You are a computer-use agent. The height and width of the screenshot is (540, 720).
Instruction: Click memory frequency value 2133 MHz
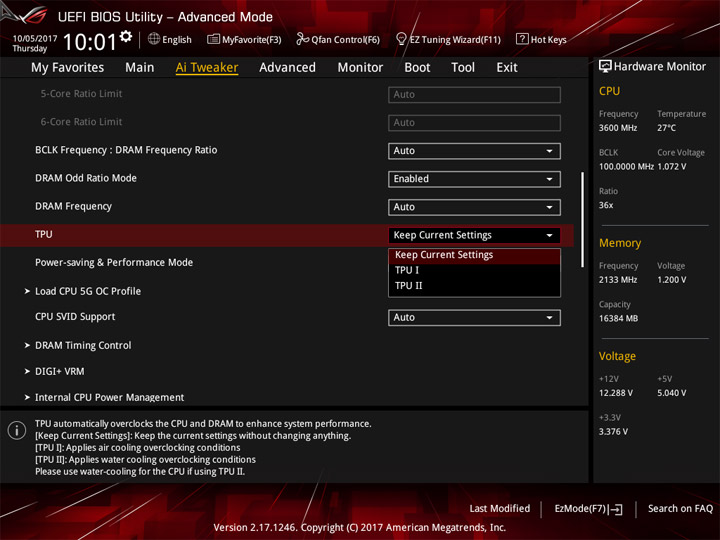coord(618,280)
